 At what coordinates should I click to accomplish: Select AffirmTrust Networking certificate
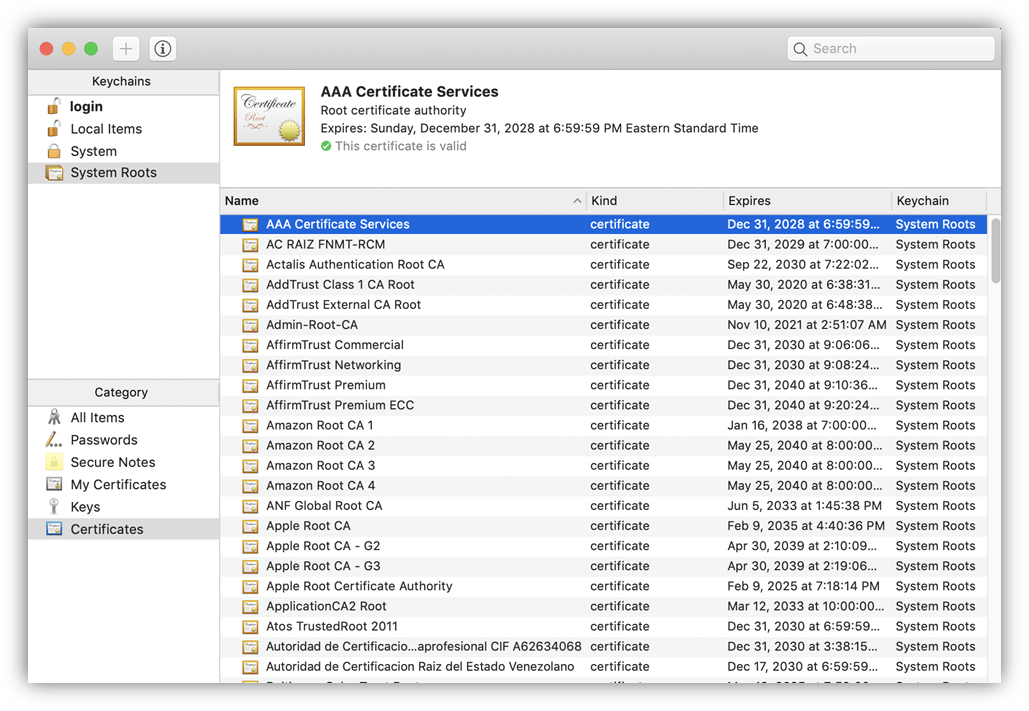(x=603, y=365)
